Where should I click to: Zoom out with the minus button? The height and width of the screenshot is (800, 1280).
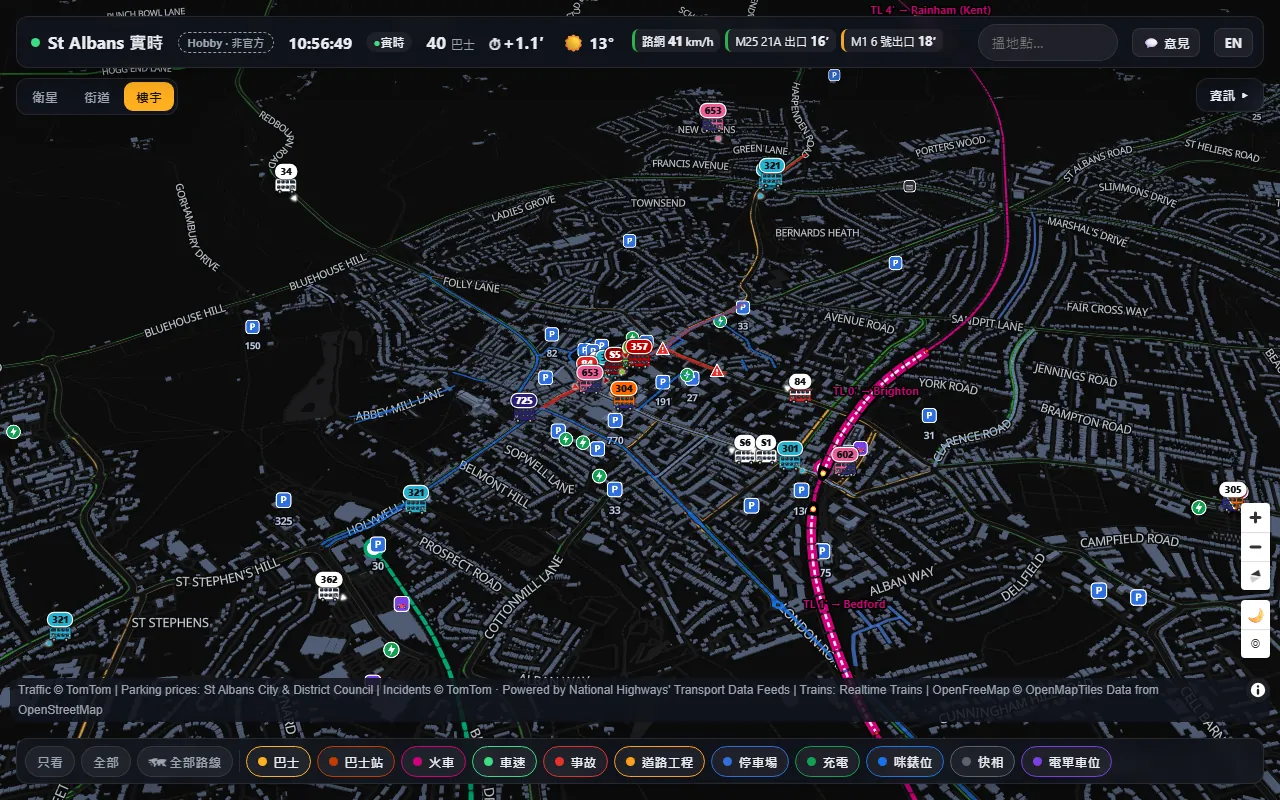coord(1256,547)
